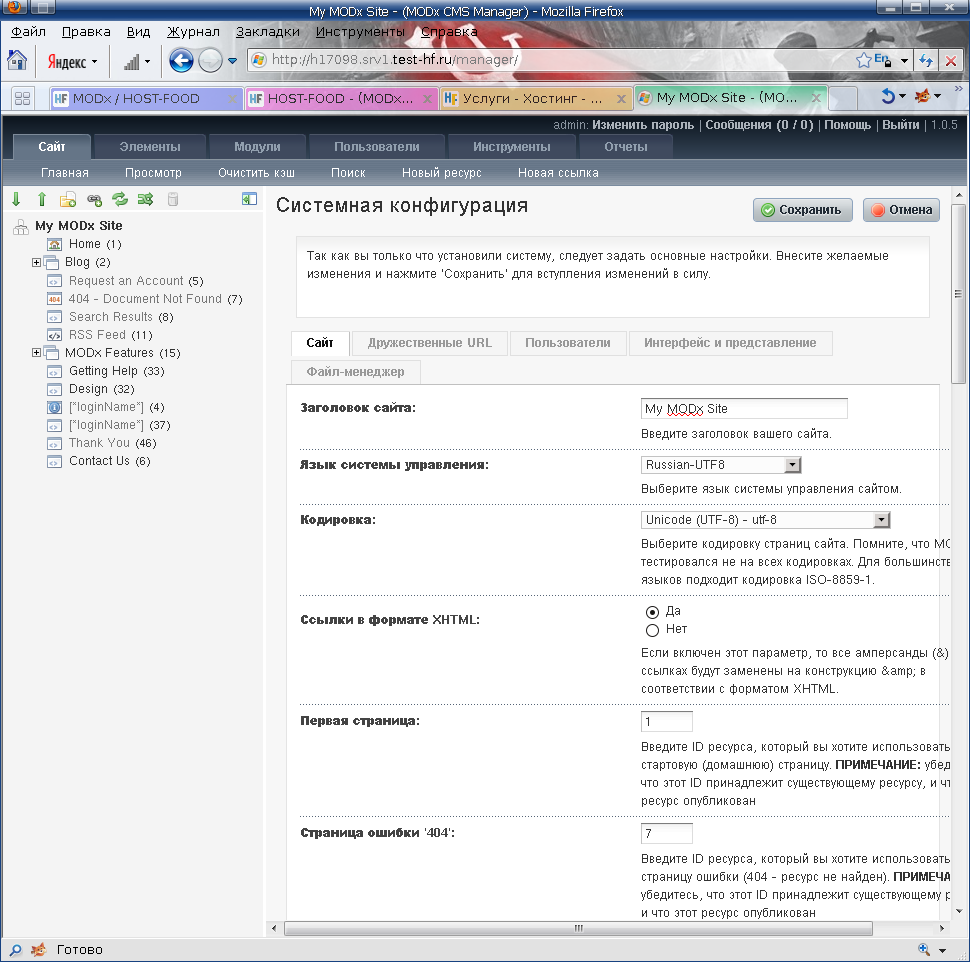
Task: Select Да for XHTML links
Action: click(652, 612)
